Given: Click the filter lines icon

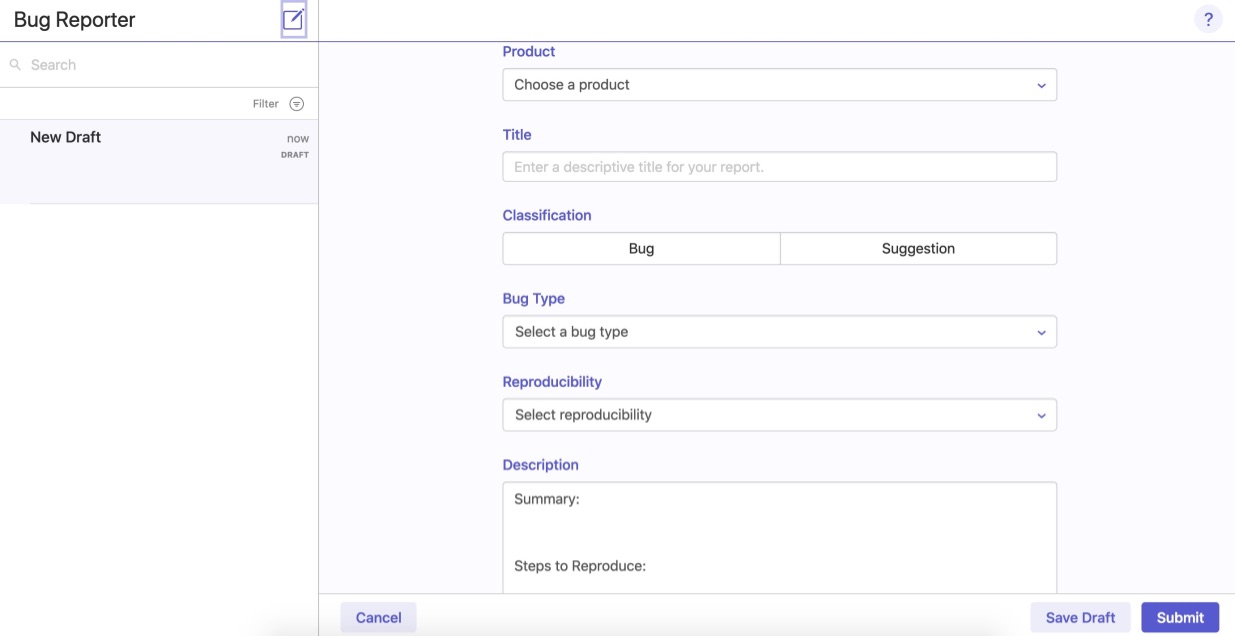Looking at the screenshot, I should coord(296,104).
